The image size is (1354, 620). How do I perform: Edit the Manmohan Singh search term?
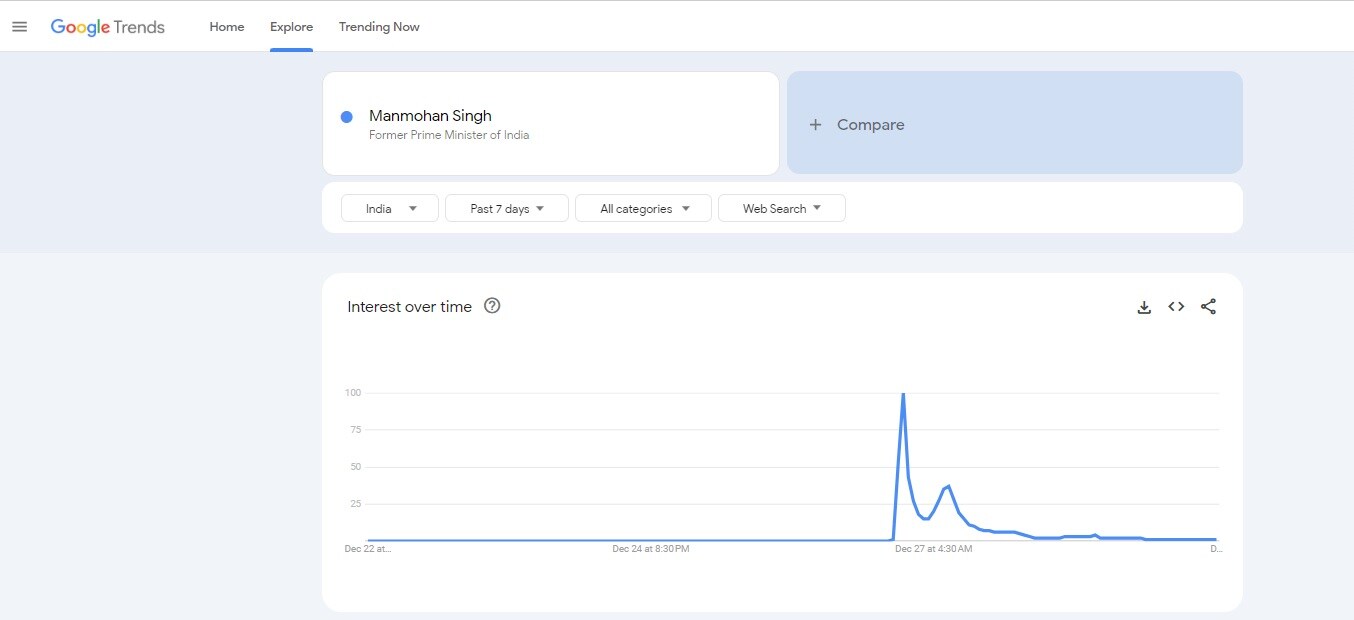(x=431, y=116)
